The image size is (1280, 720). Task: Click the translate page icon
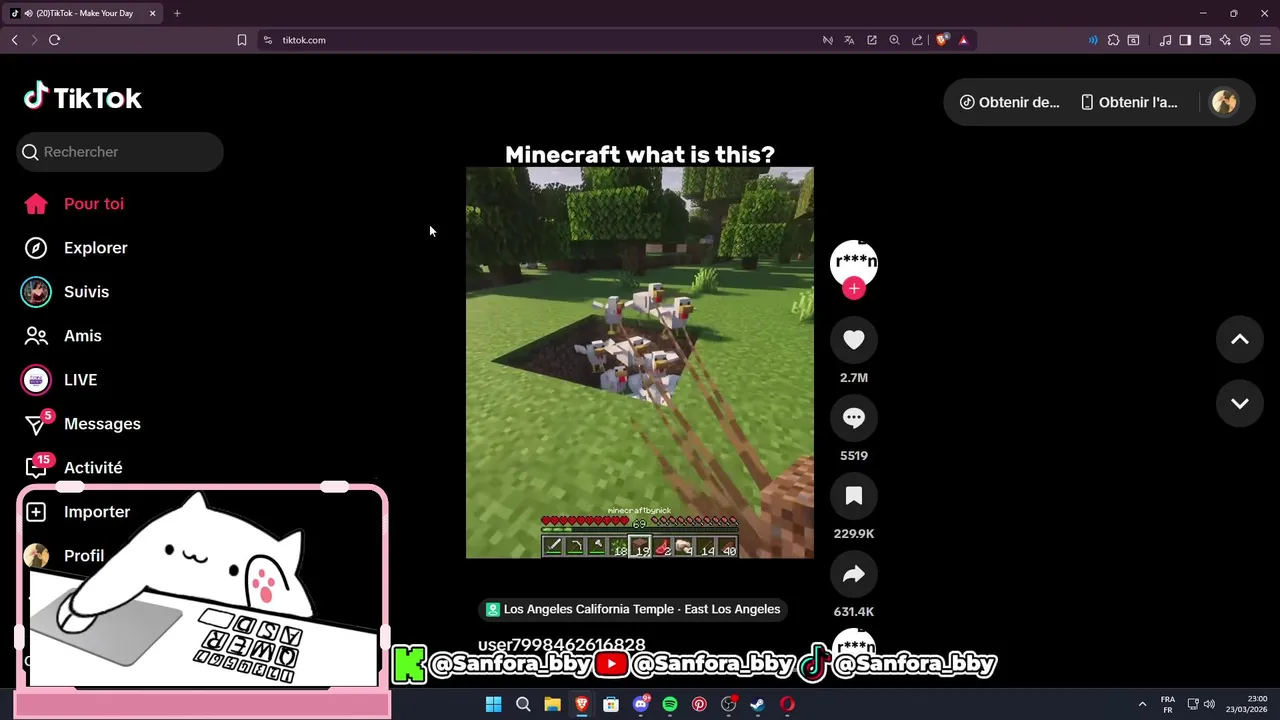(849, 40)
